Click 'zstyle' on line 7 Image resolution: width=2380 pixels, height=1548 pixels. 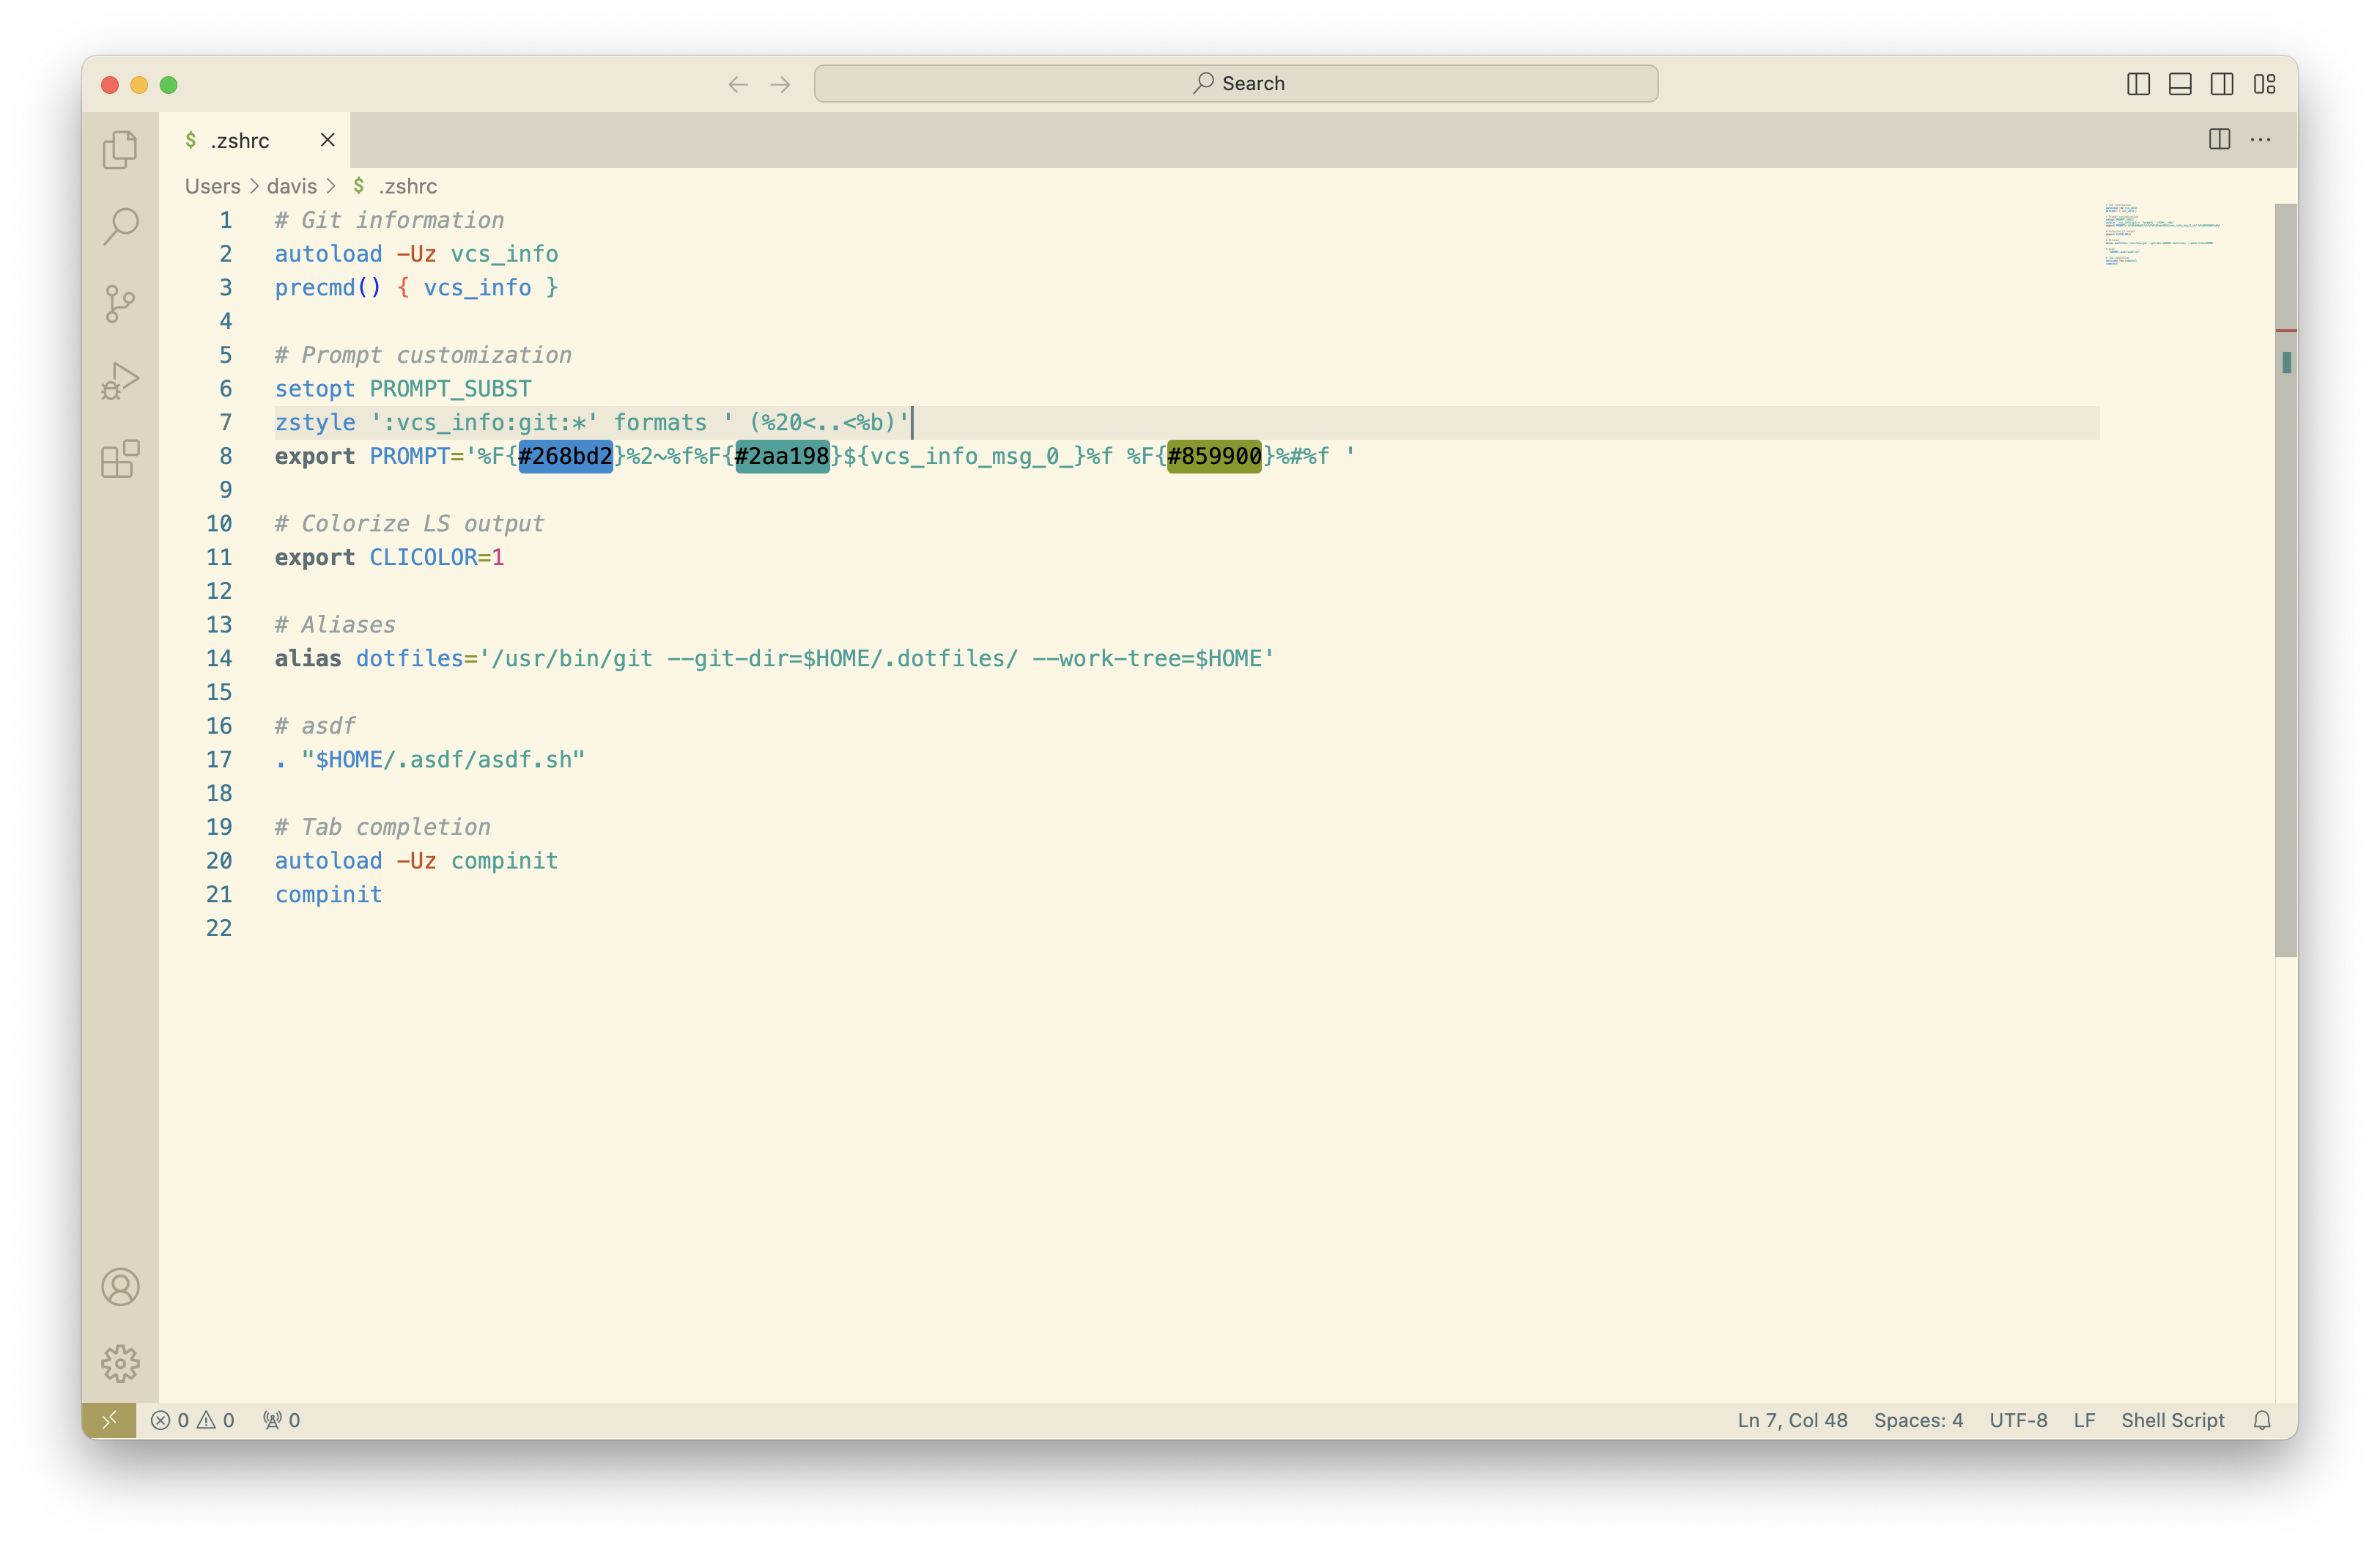(314, 422)
